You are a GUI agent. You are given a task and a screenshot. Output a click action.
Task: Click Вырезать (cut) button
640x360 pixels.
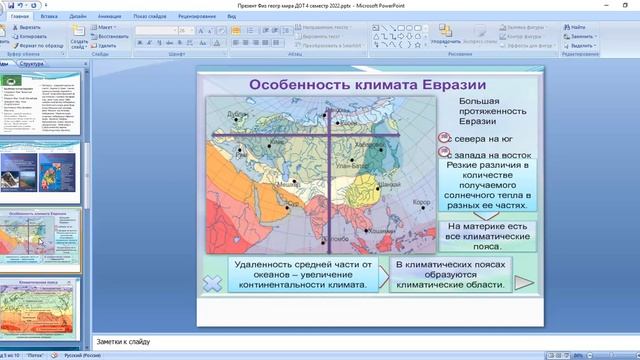point(27,27)
